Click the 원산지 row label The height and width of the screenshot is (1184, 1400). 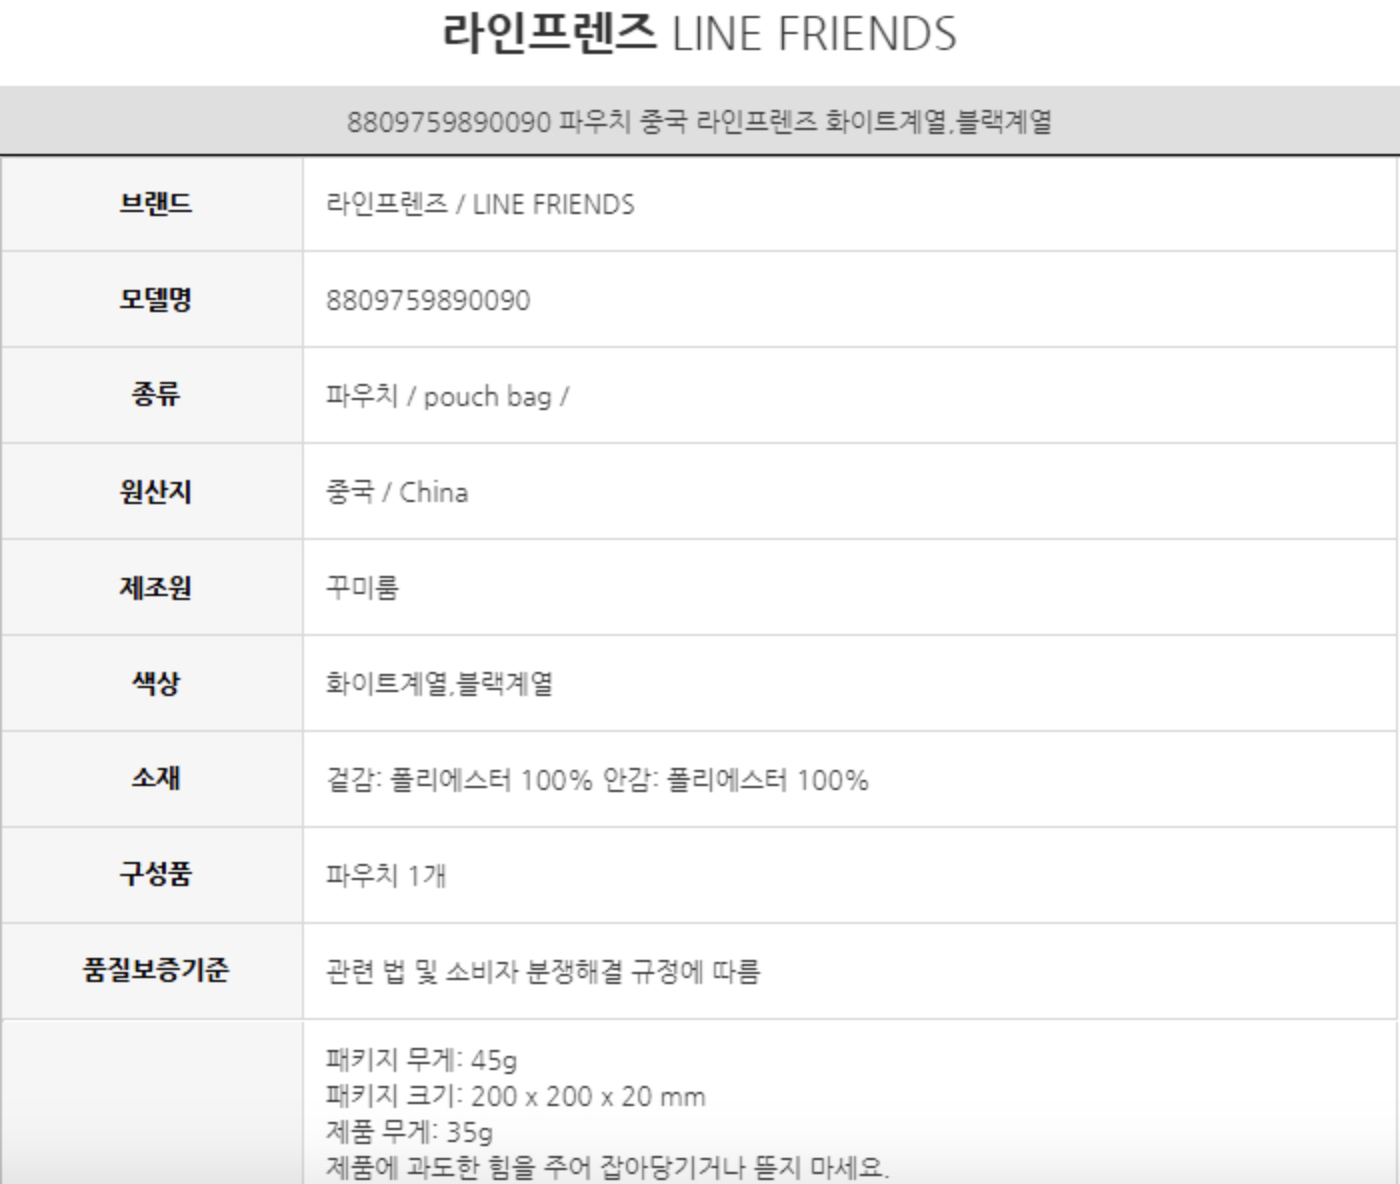tap(155, 492)
